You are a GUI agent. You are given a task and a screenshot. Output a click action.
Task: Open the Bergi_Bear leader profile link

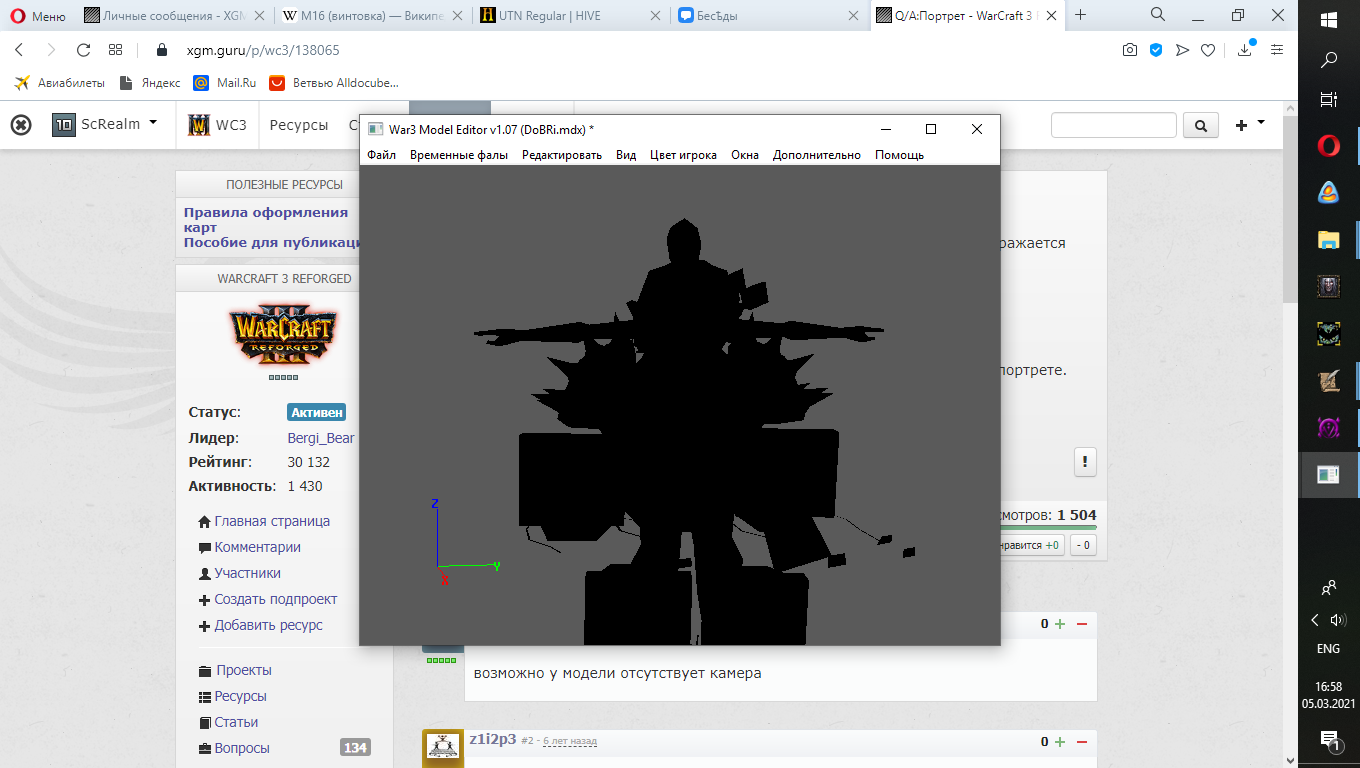(321, 438)
